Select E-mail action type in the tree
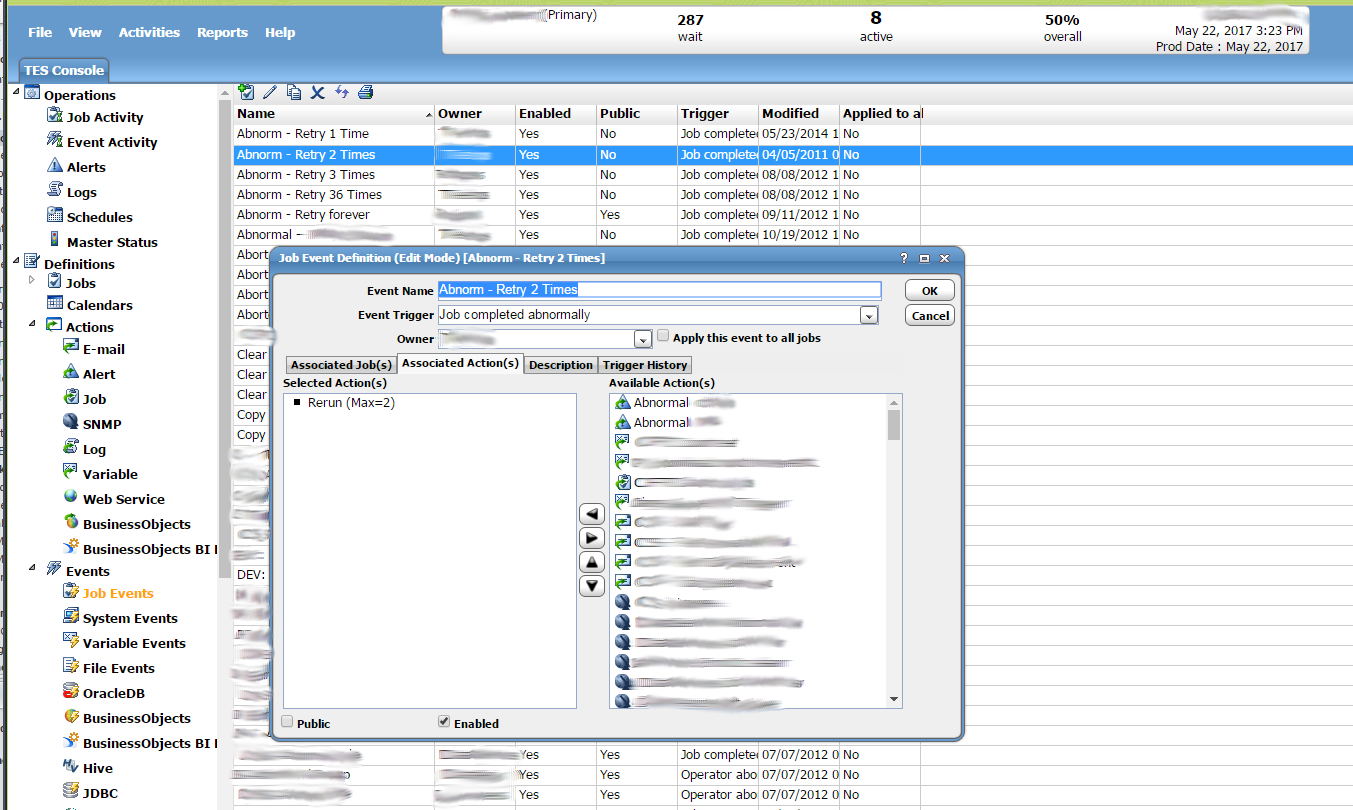Image resolution: width=1353 pixels, height=810 pixels. click(x=104, y=349)
